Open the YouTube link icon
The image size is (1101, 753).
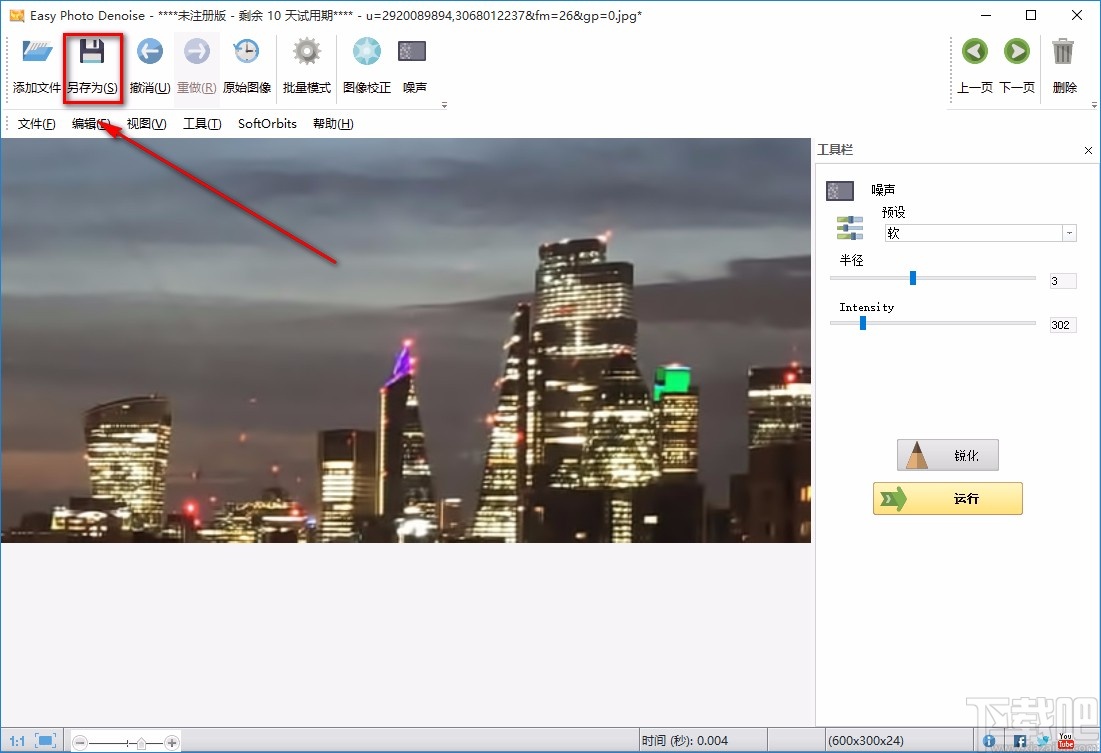click(1066, 740)
